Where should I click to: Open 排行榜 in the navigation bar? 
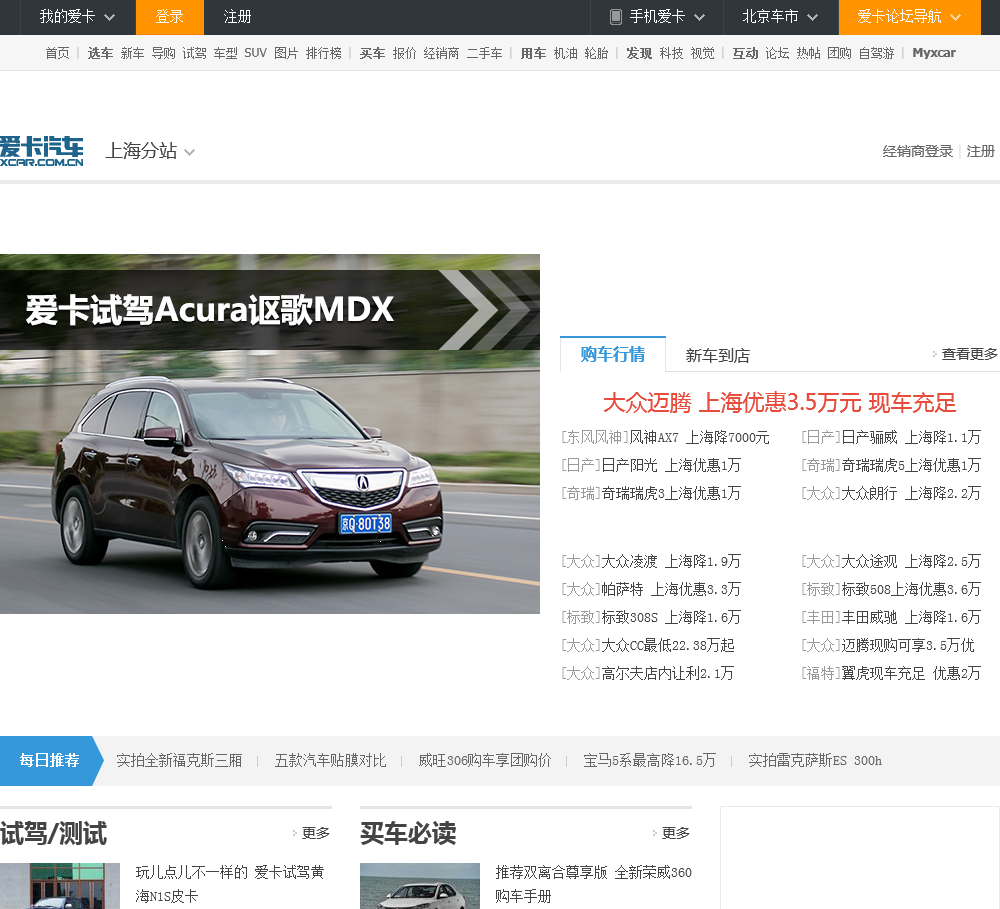click(323, 53)
